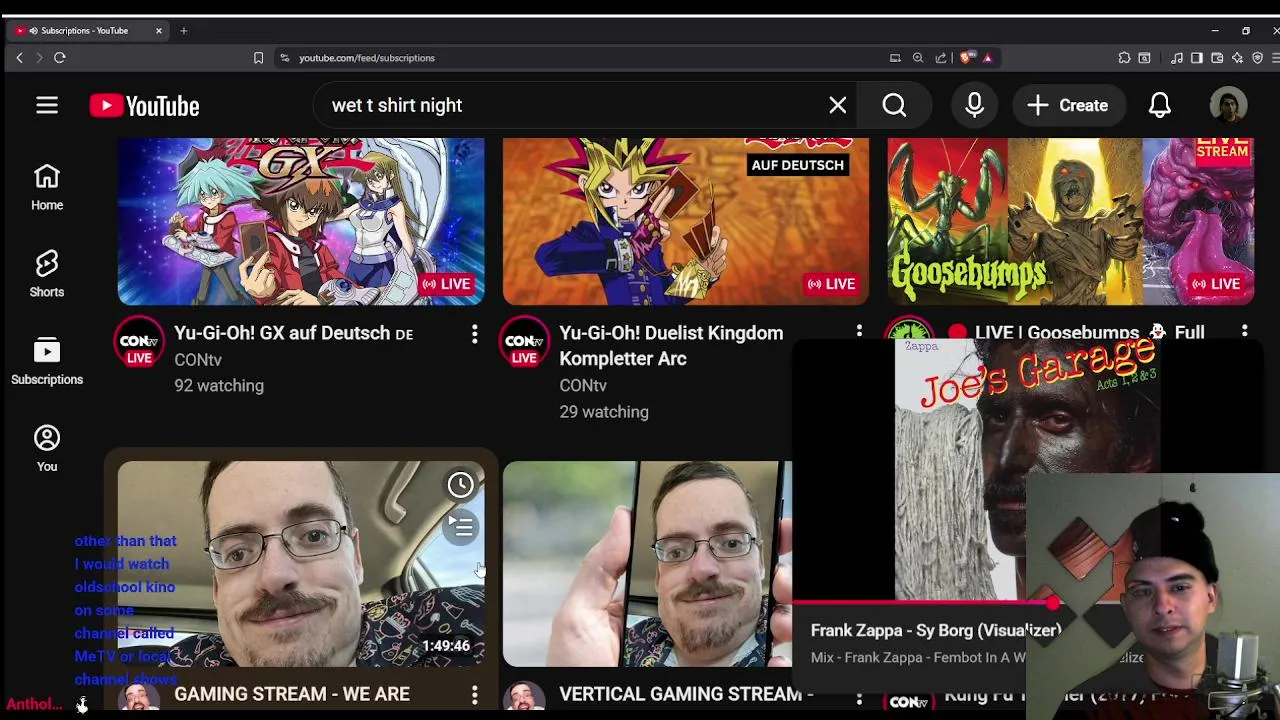Open the Brave VPN shield icon
The height and width of the screenshot is (720, 1280).
click(x=1257, y=58)
